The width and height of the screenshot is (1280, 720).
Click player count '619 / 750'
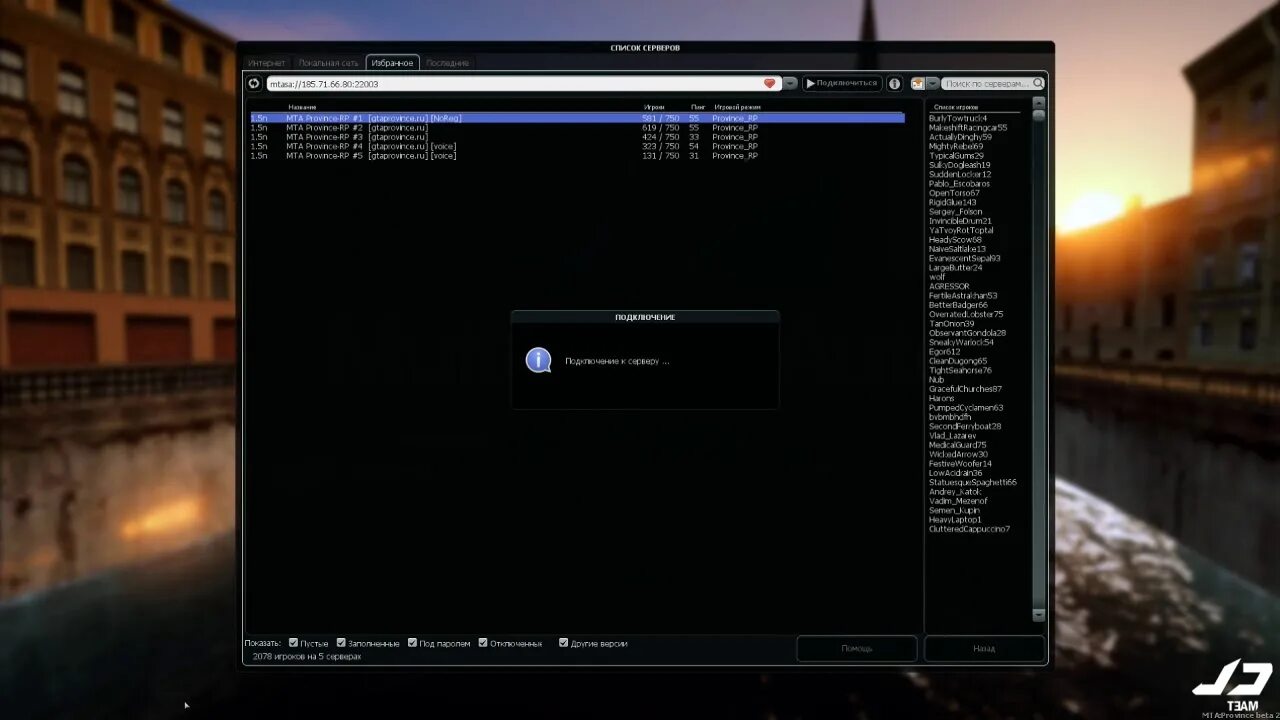[660, 128]
